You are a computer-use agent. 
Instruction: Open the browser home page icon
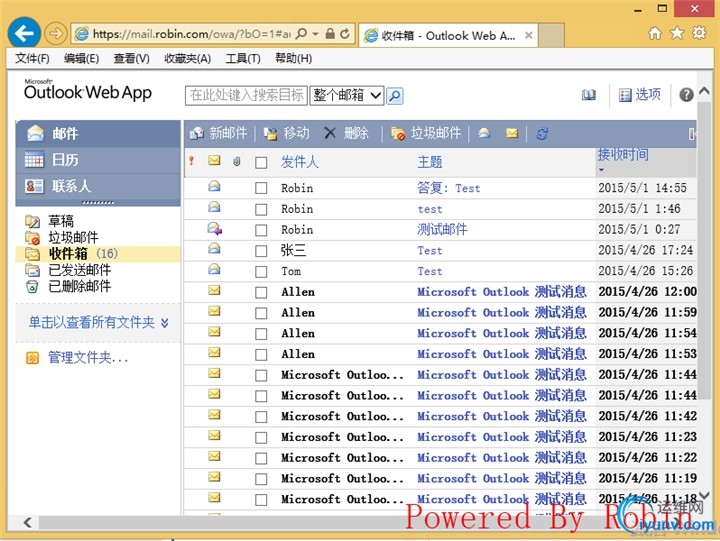pos(655,33)
